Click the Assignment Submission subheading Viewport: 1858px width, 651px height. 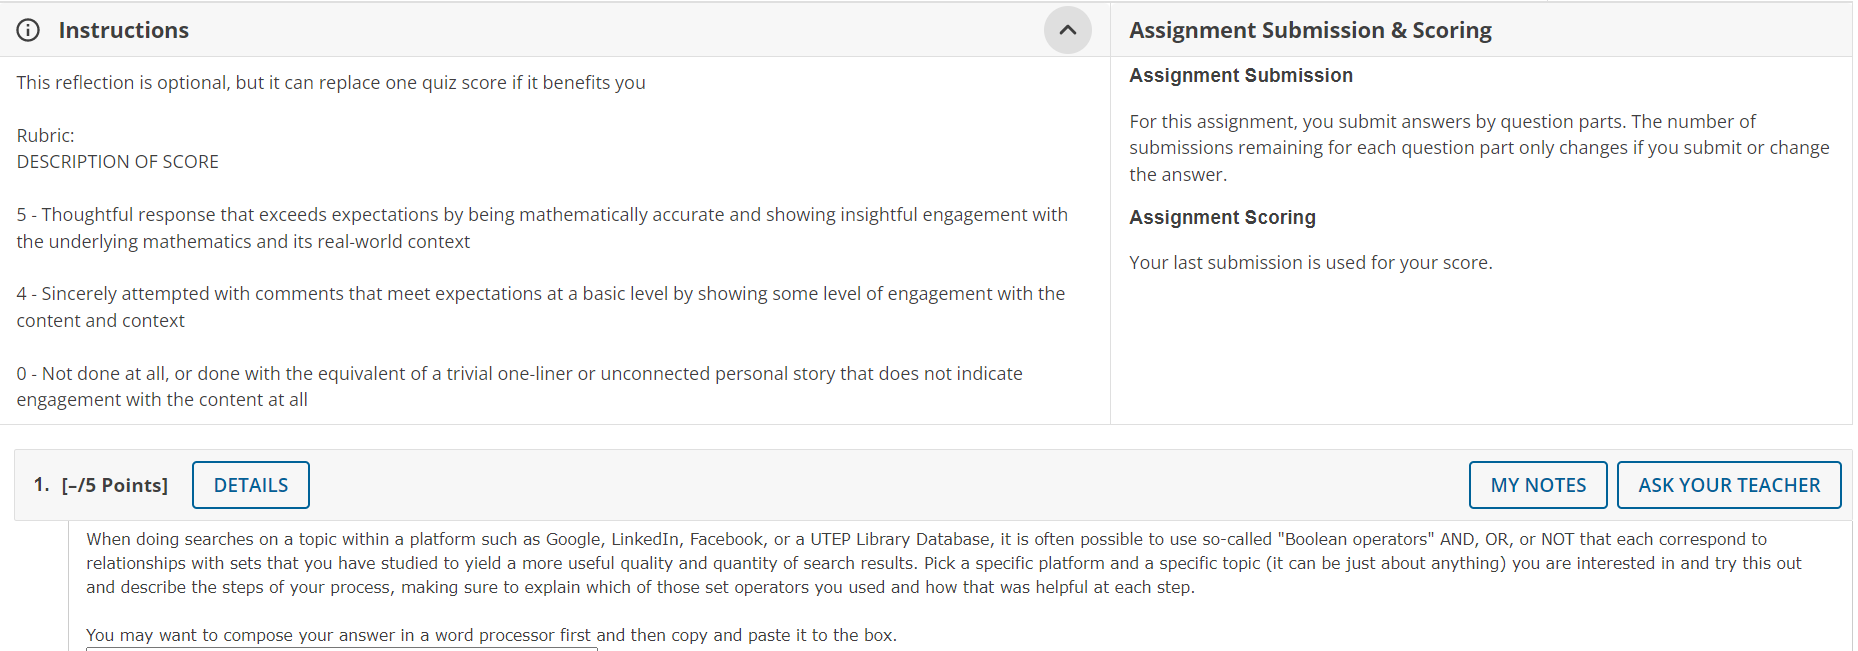tap(1240, 75)
